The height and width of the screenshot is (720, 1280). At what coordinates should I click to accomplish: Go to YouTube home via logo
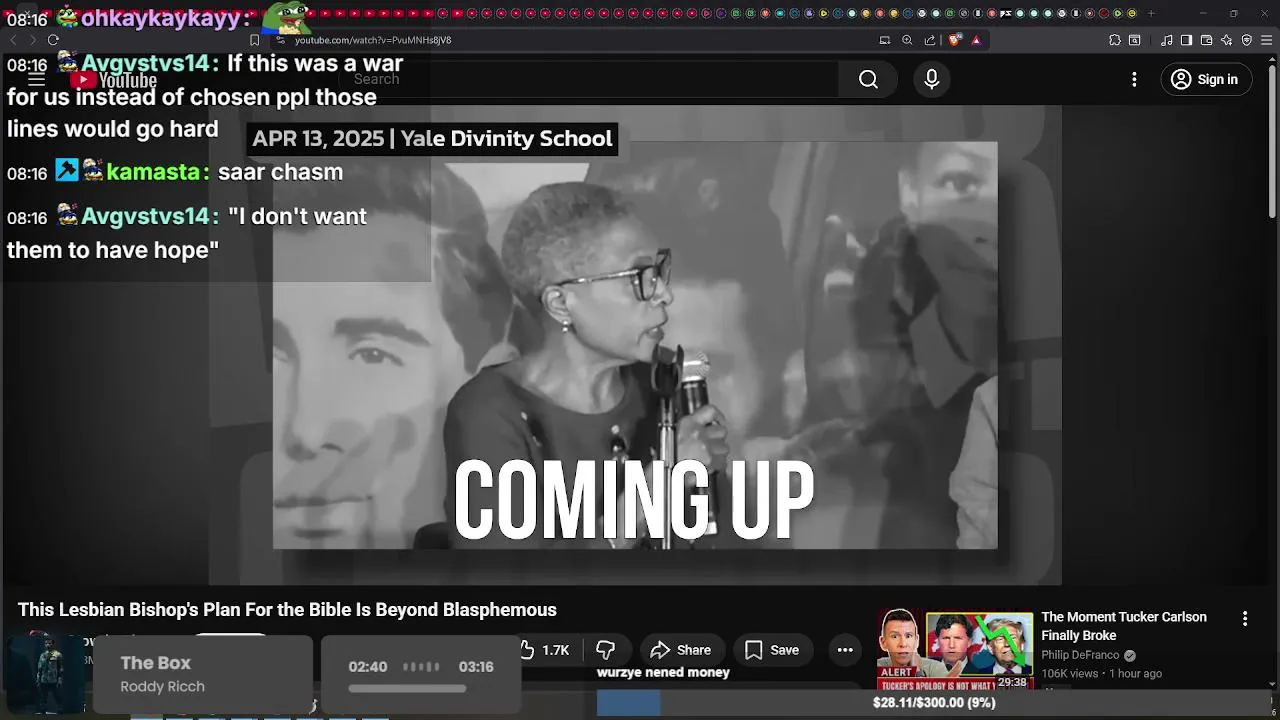point(113,81)
